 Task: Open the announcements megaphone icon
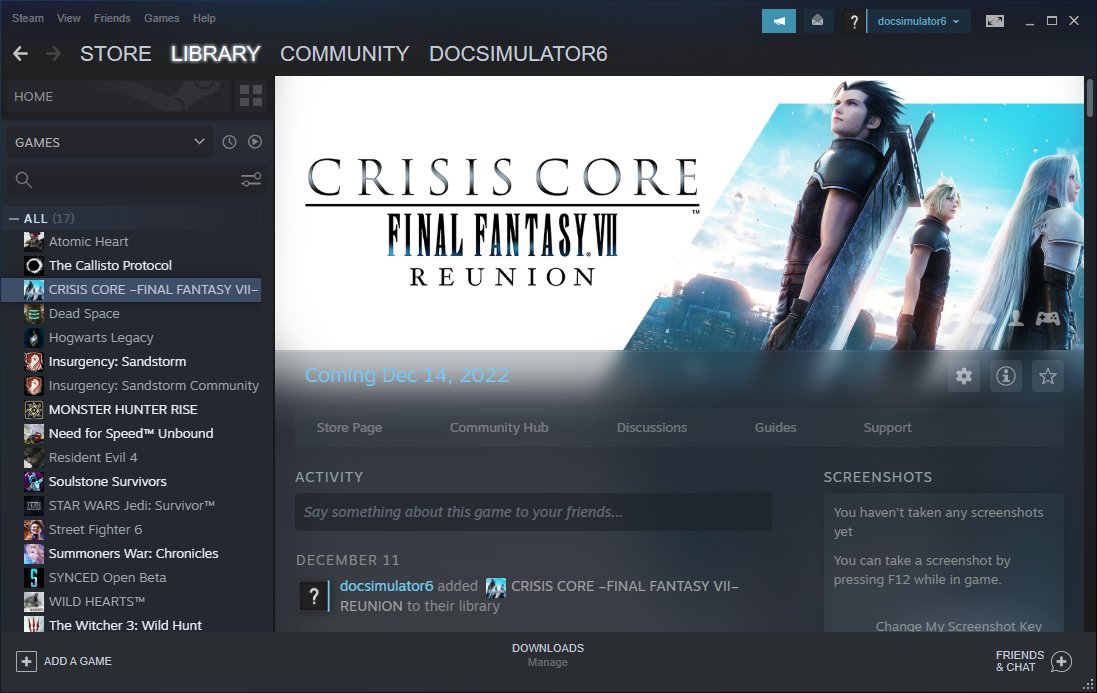[779, 21]
